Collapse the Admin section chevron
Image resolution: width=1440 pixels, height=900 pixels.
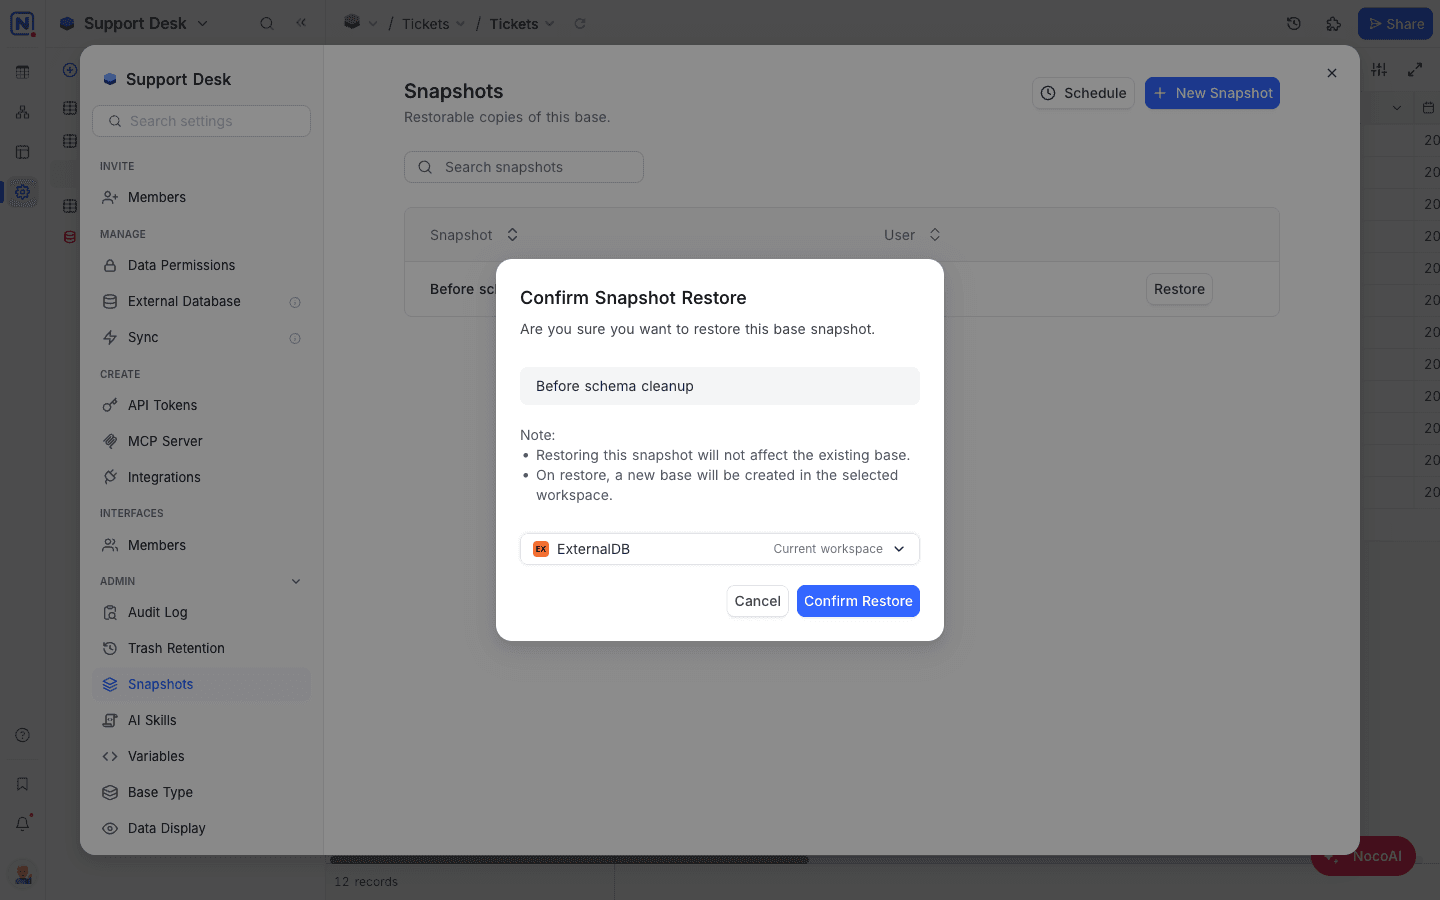pos(296,581)
